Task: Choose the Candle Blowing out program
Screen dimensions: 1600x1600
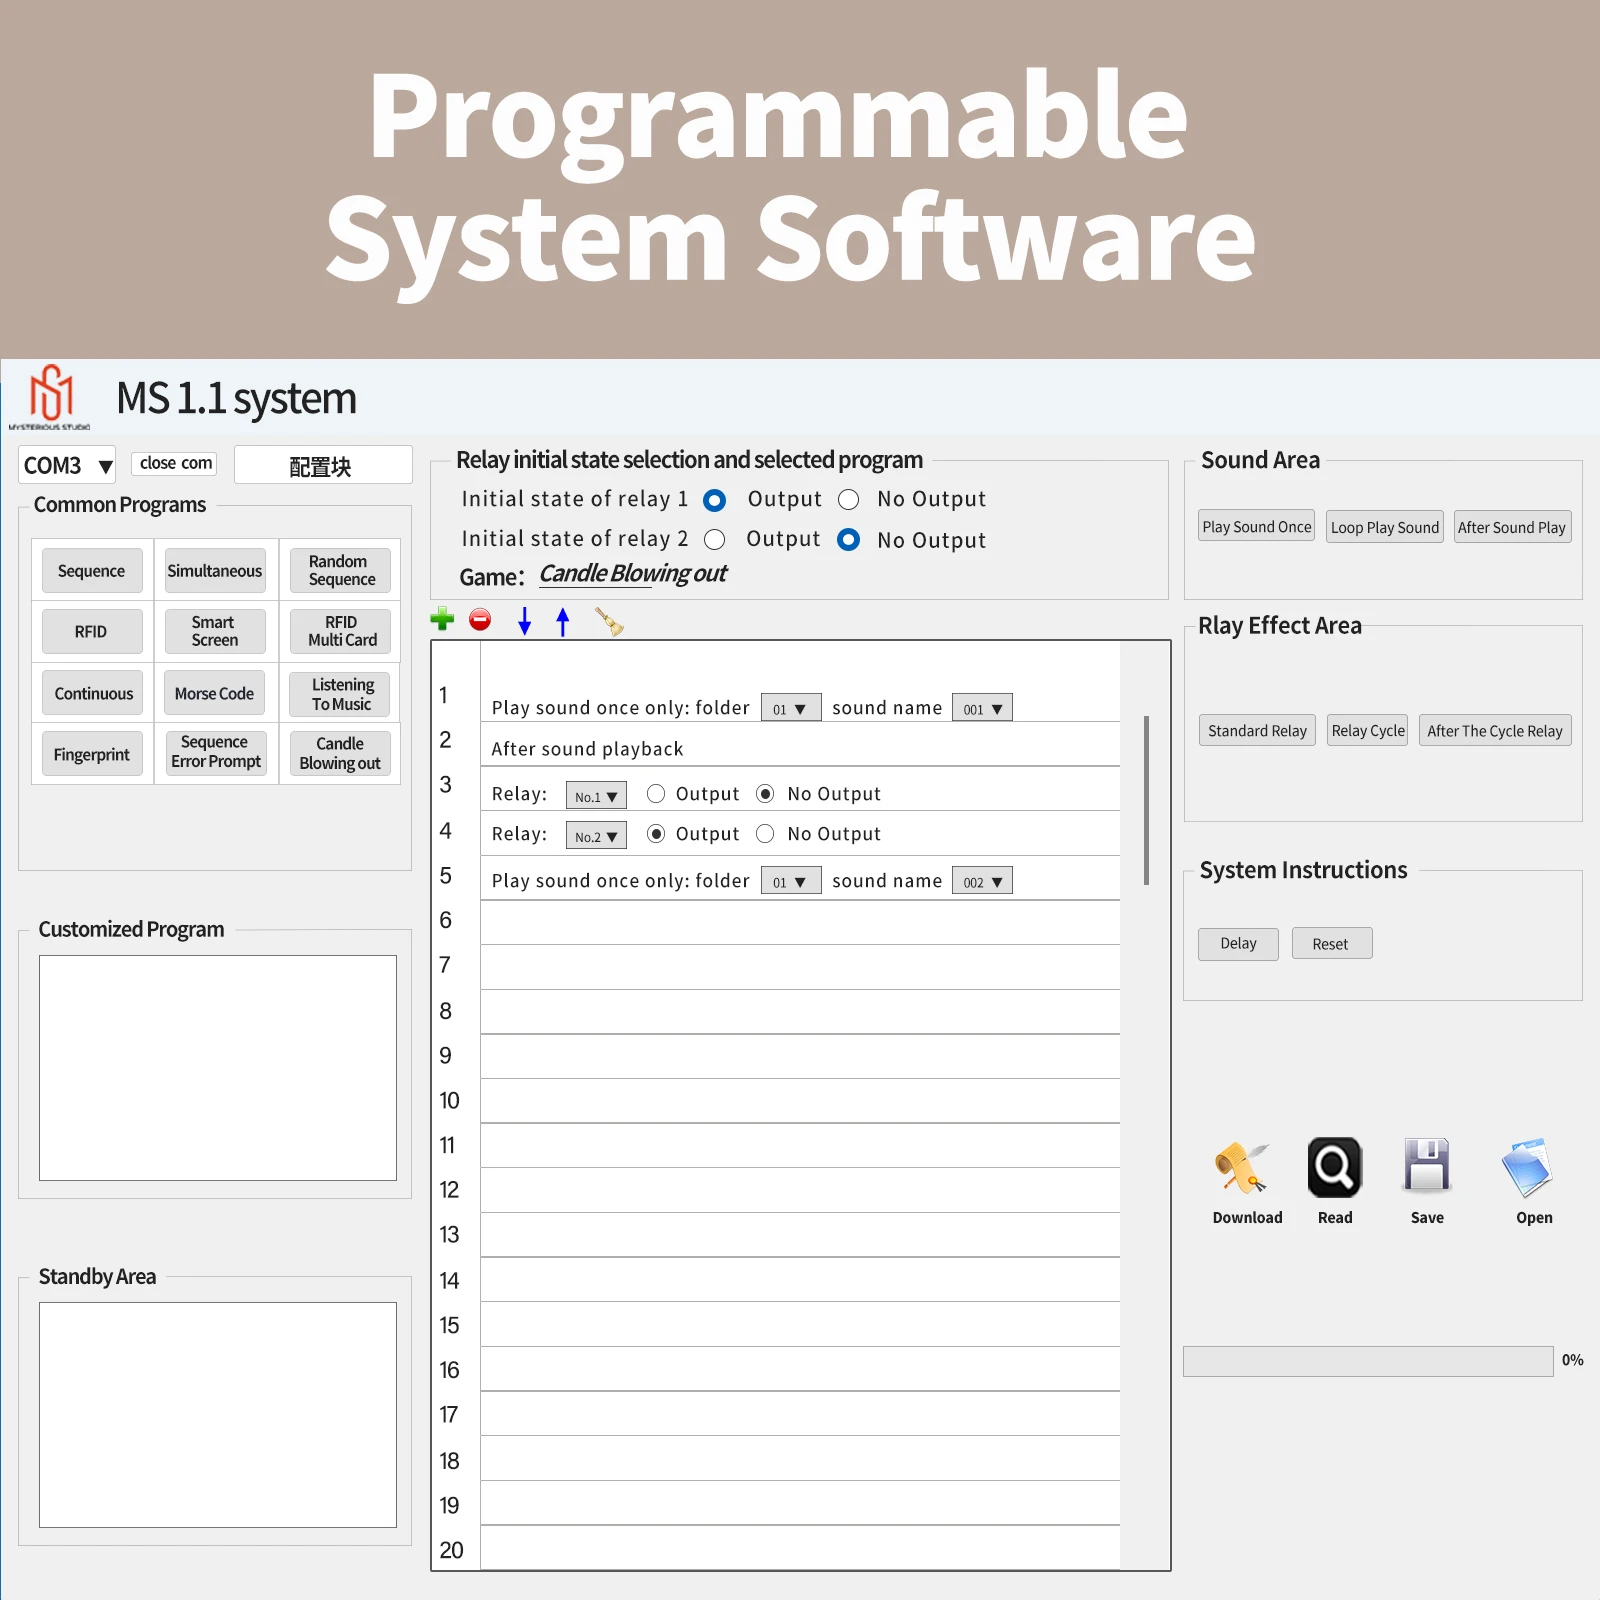Action: [340, 754]
